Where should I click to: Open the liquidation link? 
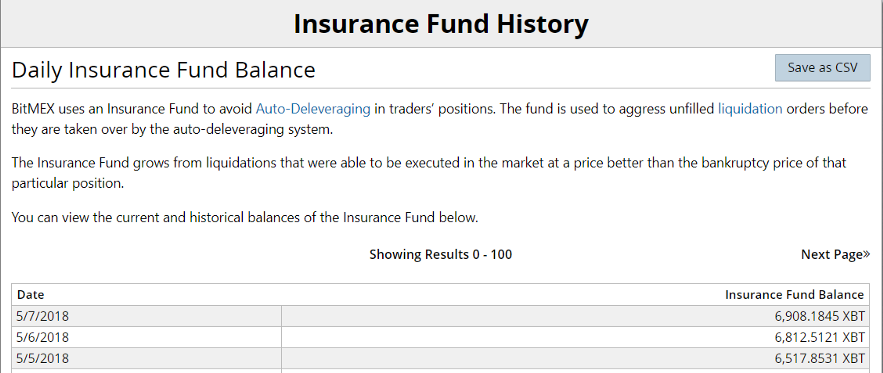(750, 109)
